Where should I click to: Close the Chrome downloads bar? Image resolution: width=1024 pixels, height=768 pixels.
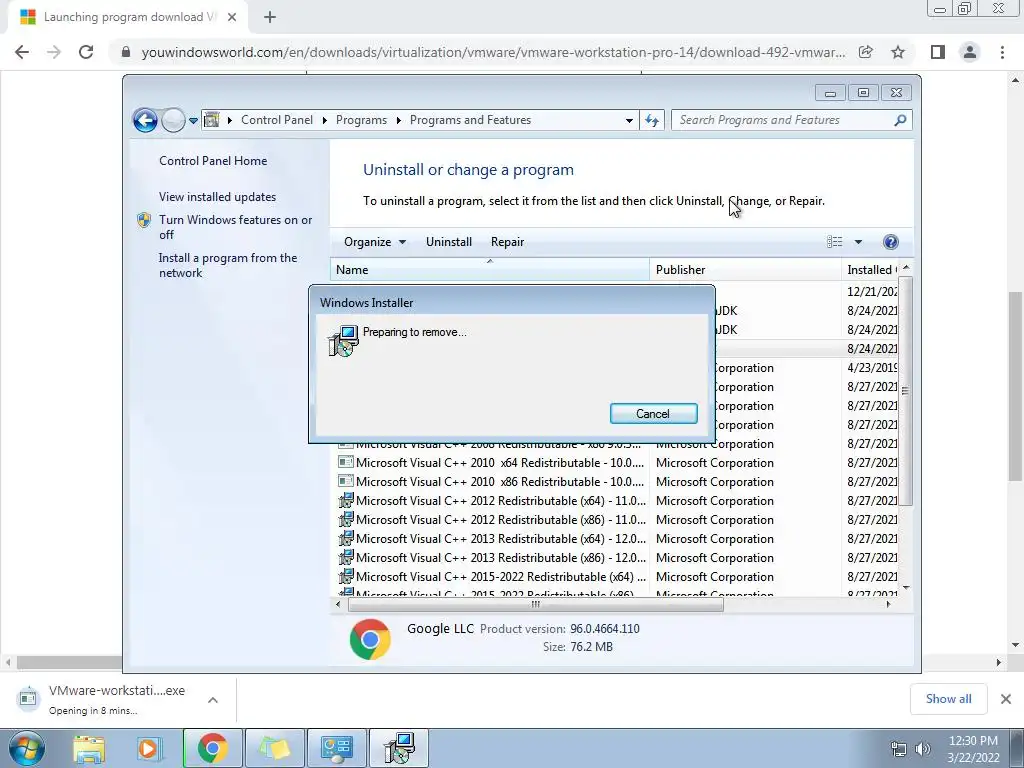[1006, 699]
